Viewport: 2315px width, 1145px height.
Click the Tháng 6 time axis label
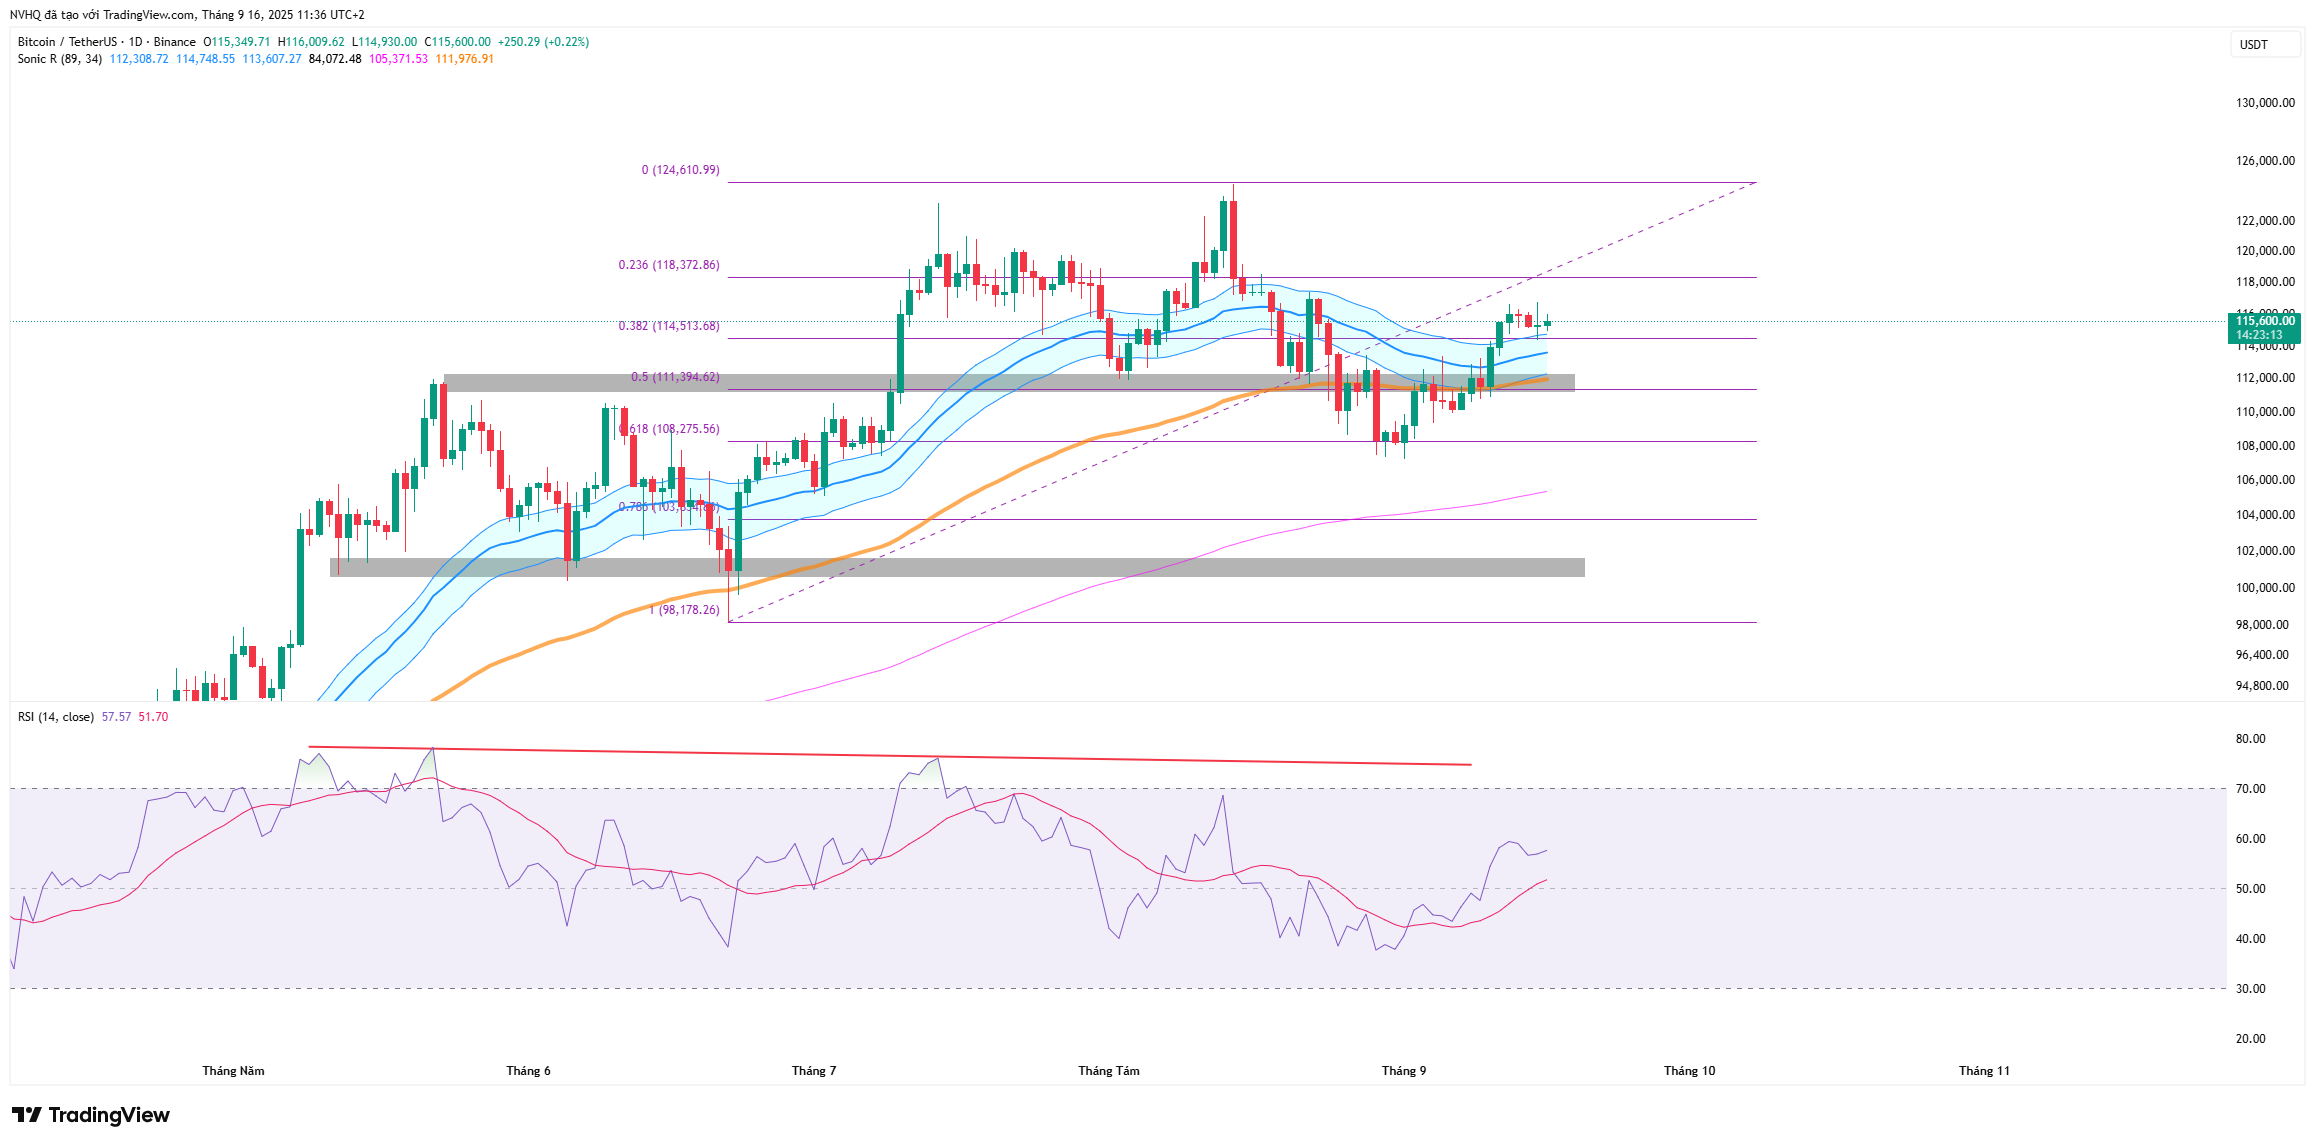pyautogui.click(x=528, y=1071)
